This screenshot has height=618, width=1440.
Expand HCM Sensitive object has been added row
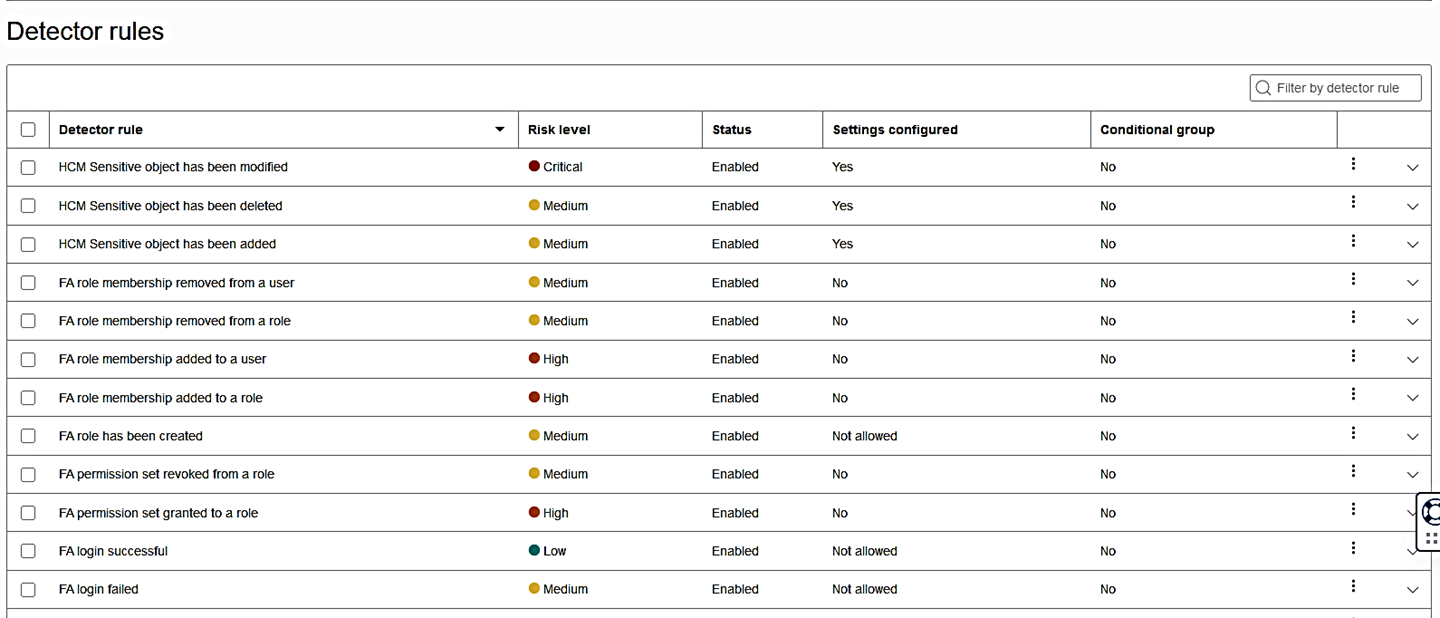coord(1412,245)
